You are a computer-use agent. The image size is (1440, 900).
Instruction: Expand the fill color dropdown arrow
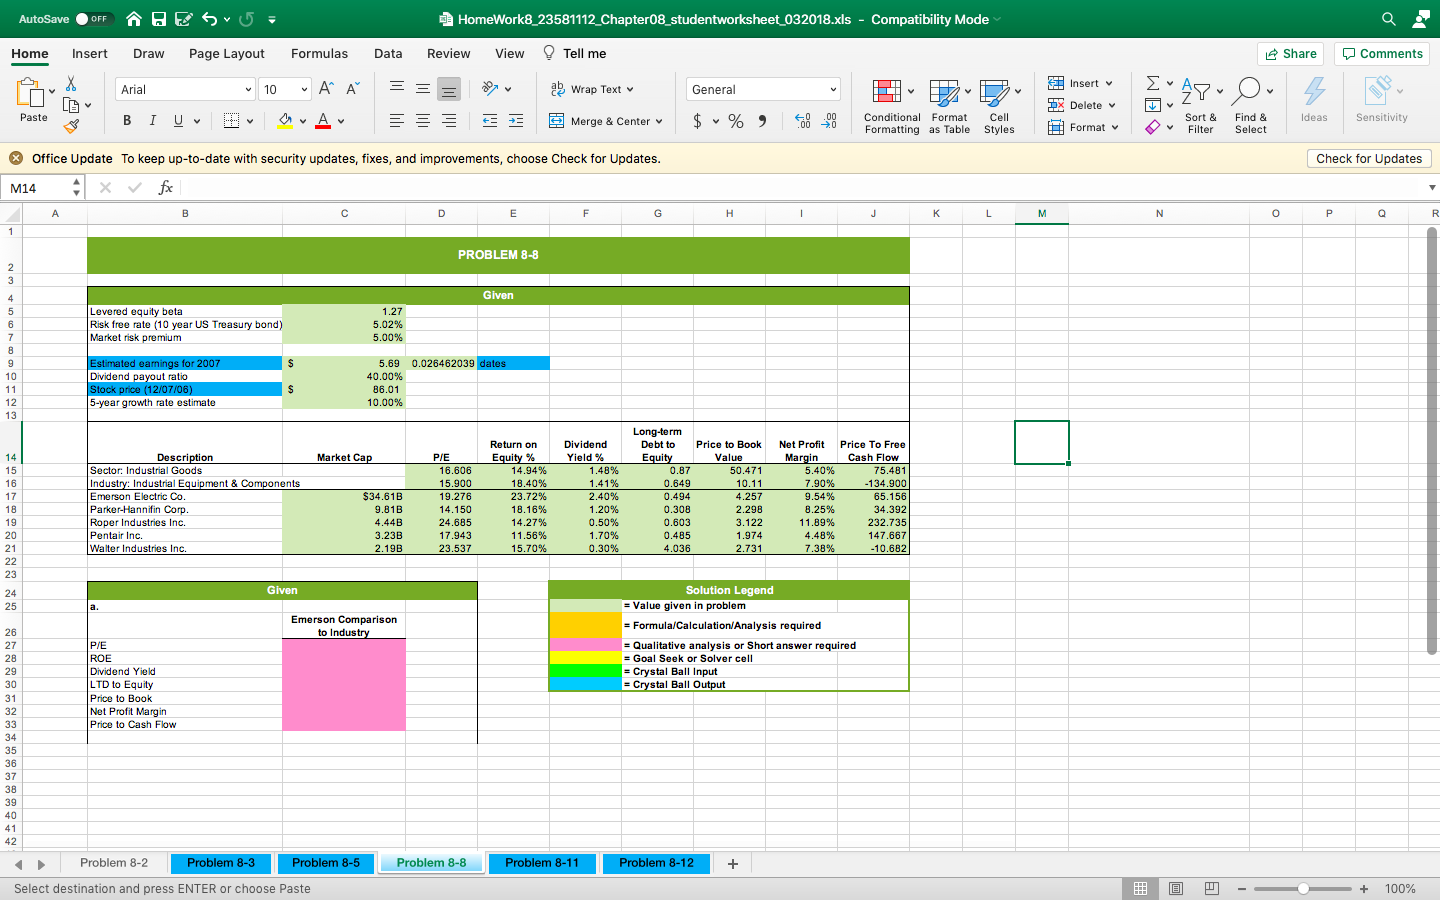coord(303,121)
